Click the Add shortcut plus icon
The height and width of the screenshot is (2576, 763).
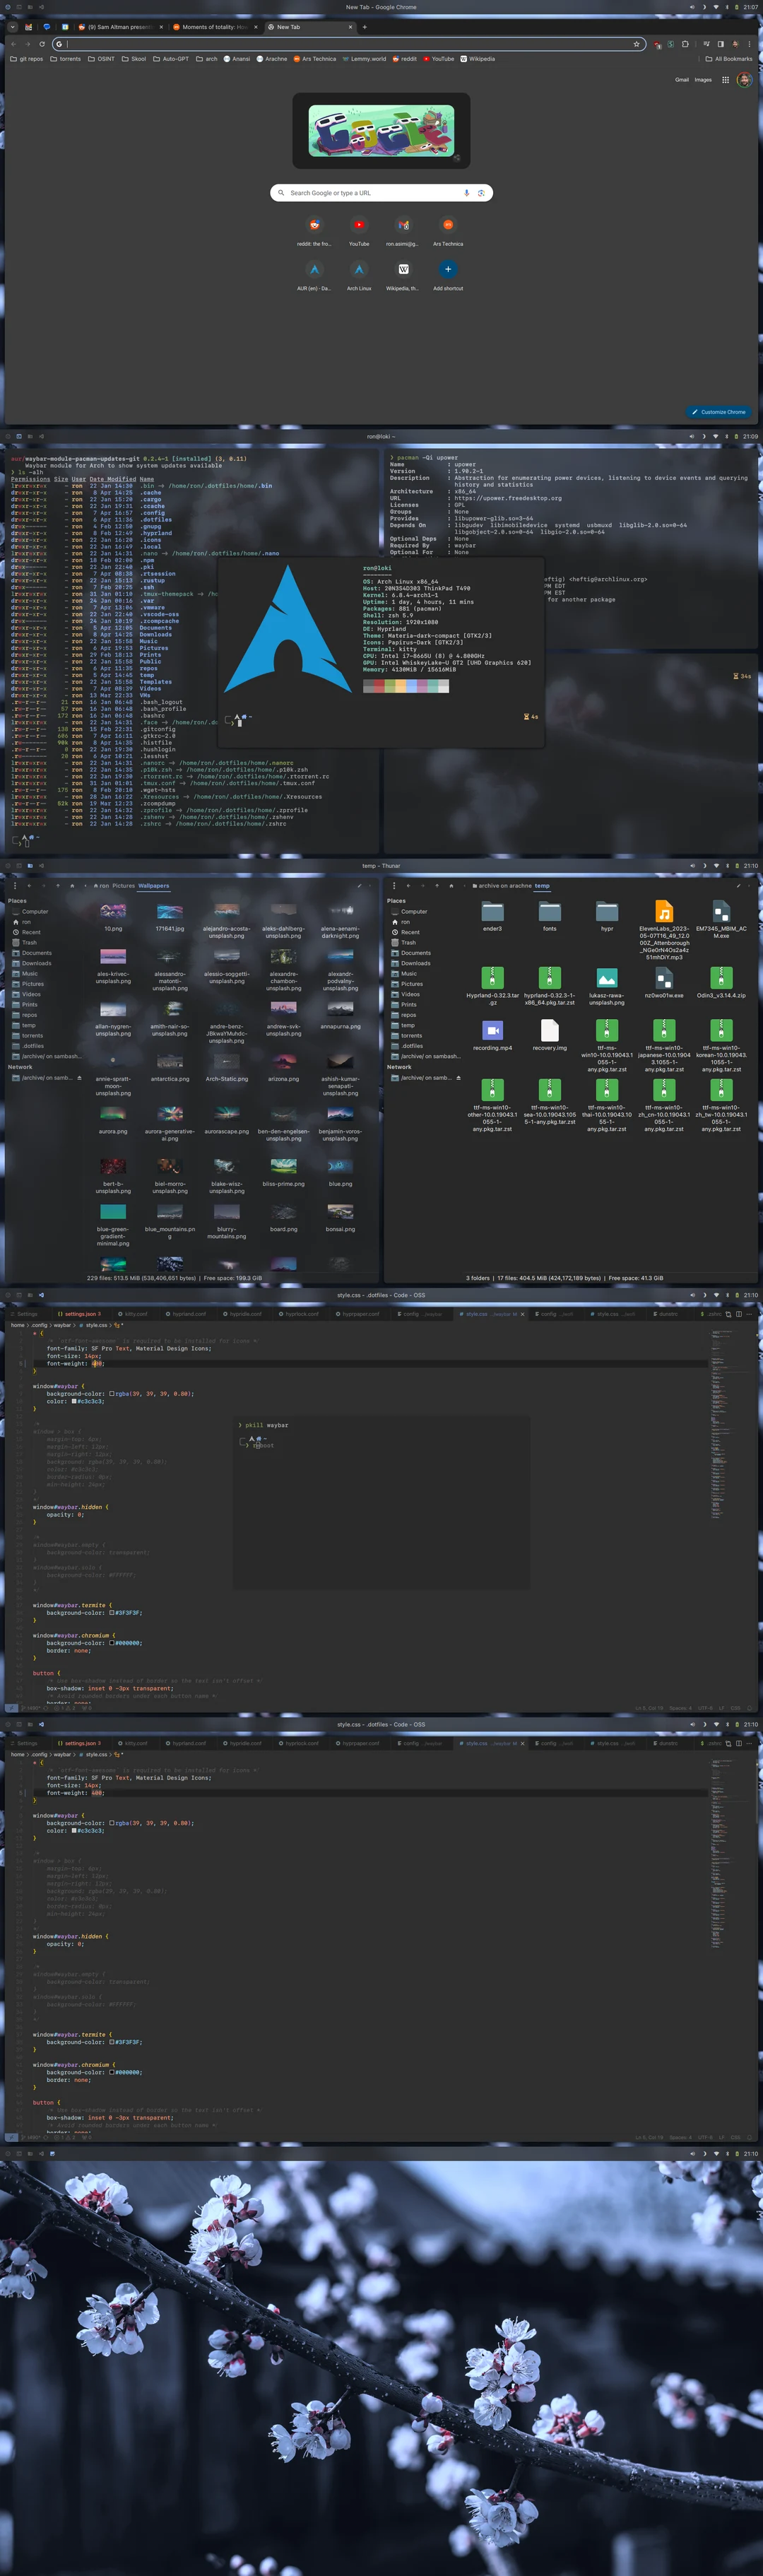click(448, 269)
